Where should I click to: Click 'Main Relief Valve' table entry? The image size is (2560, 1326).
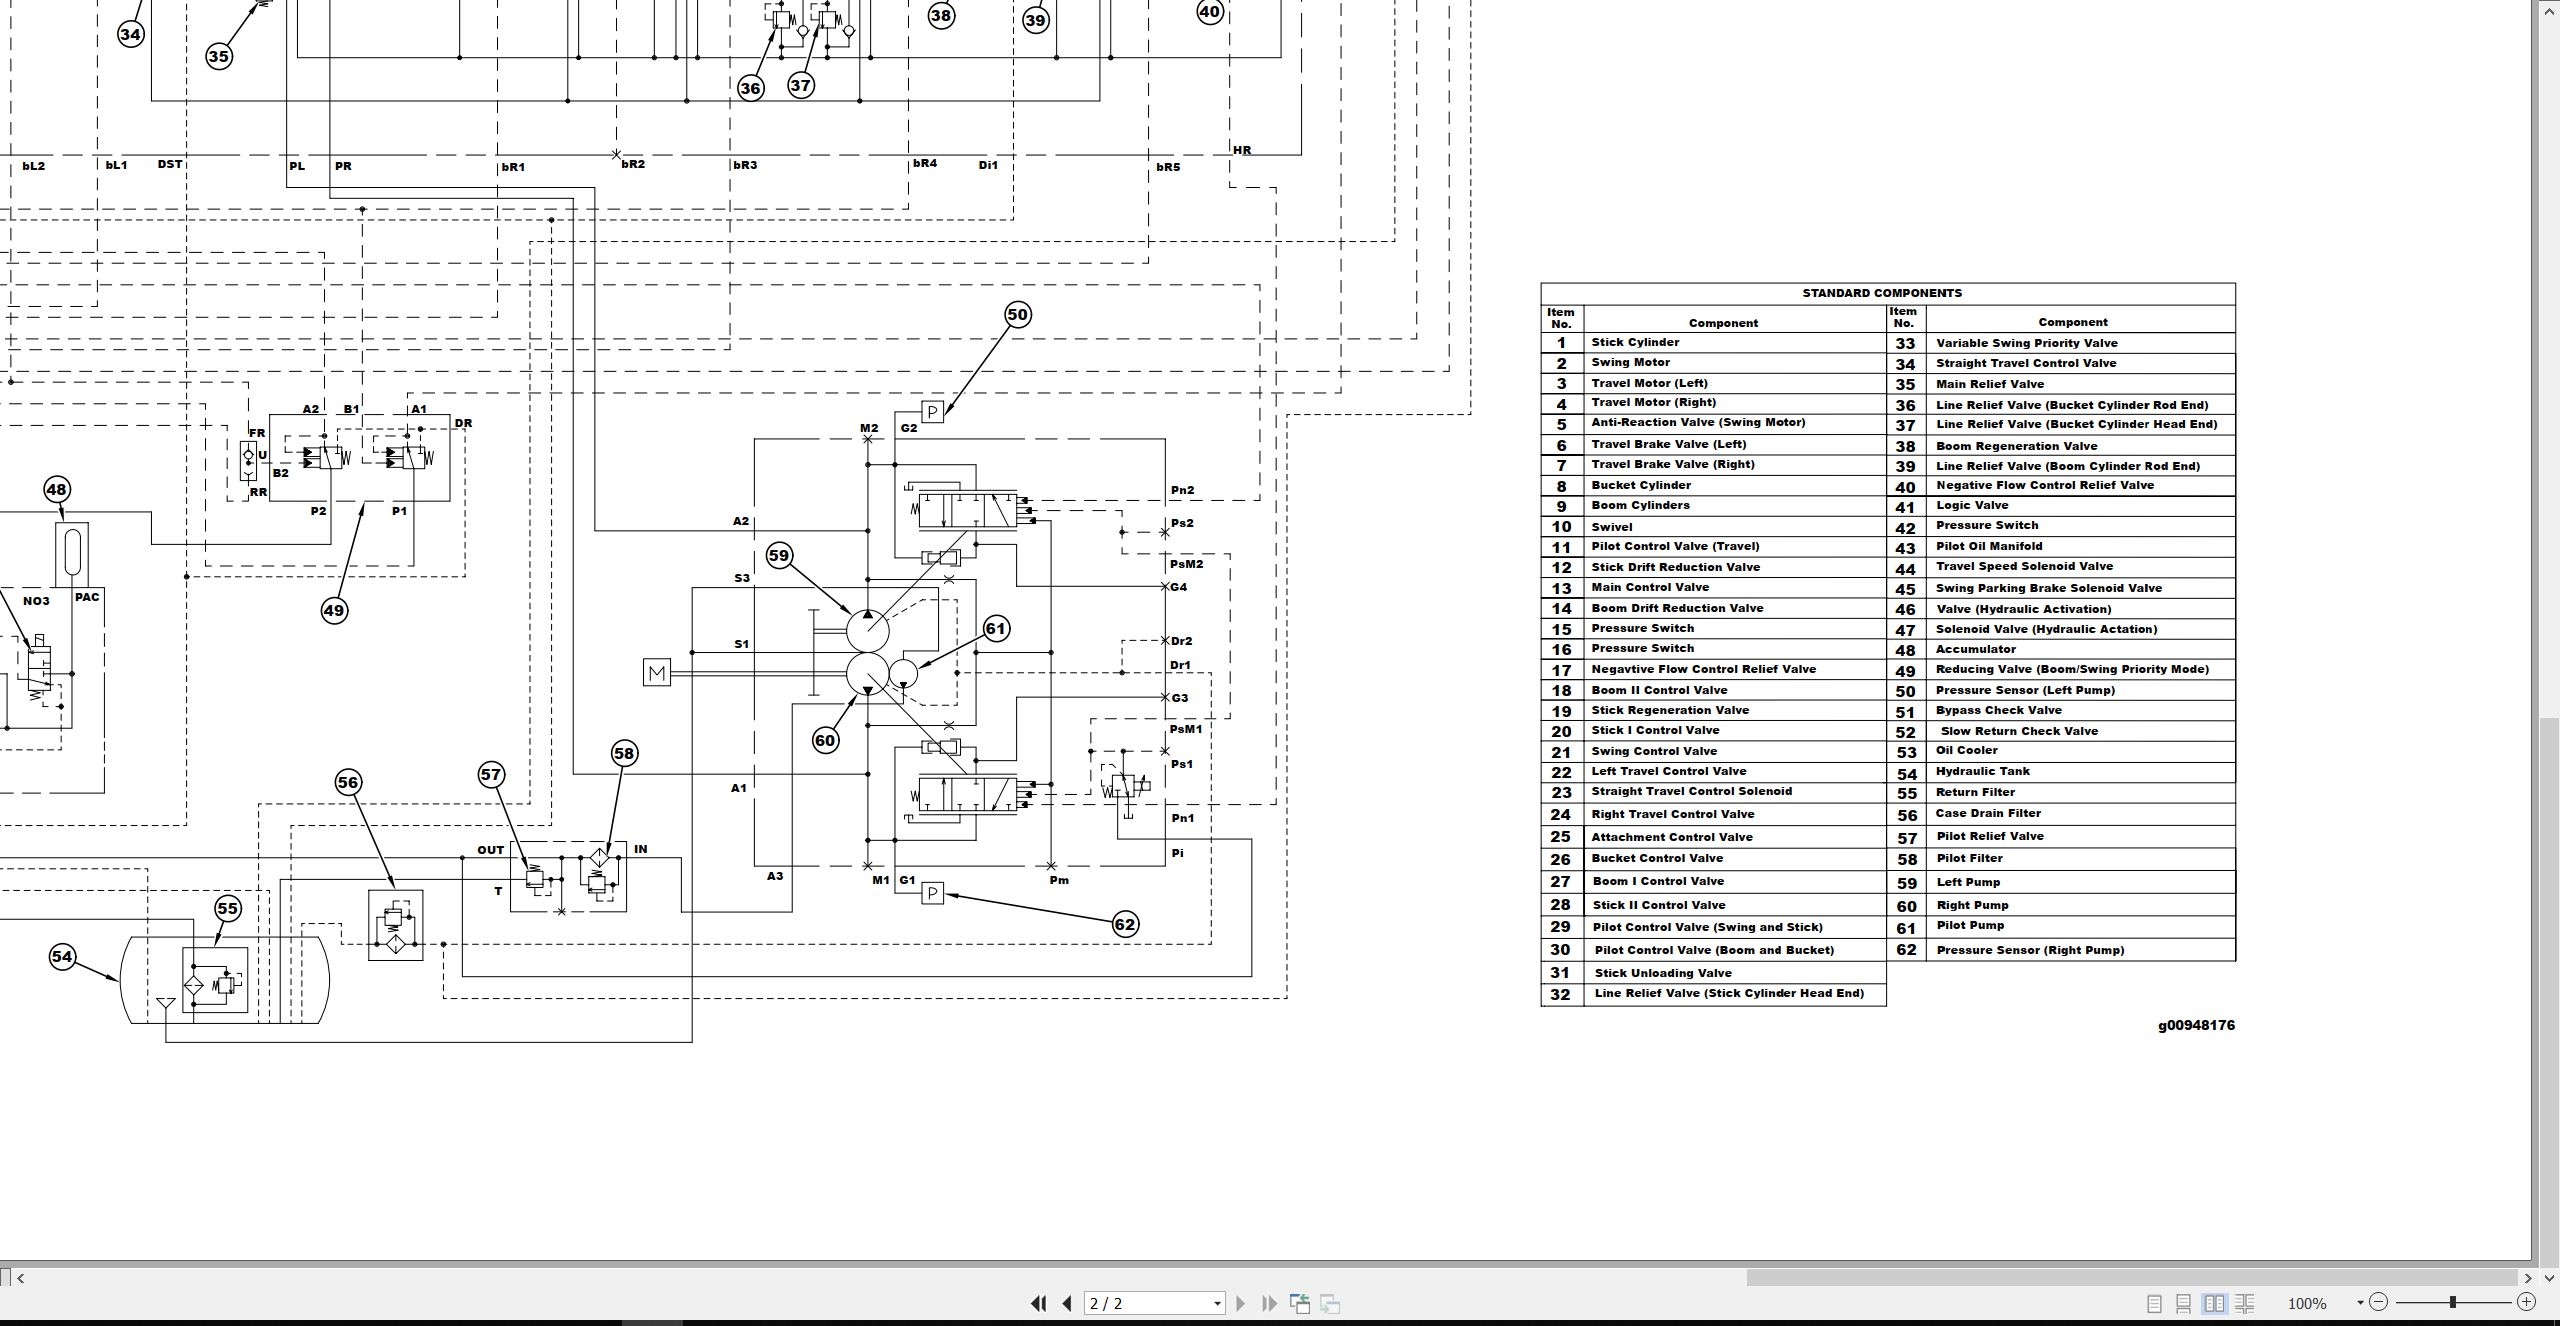1990,384
